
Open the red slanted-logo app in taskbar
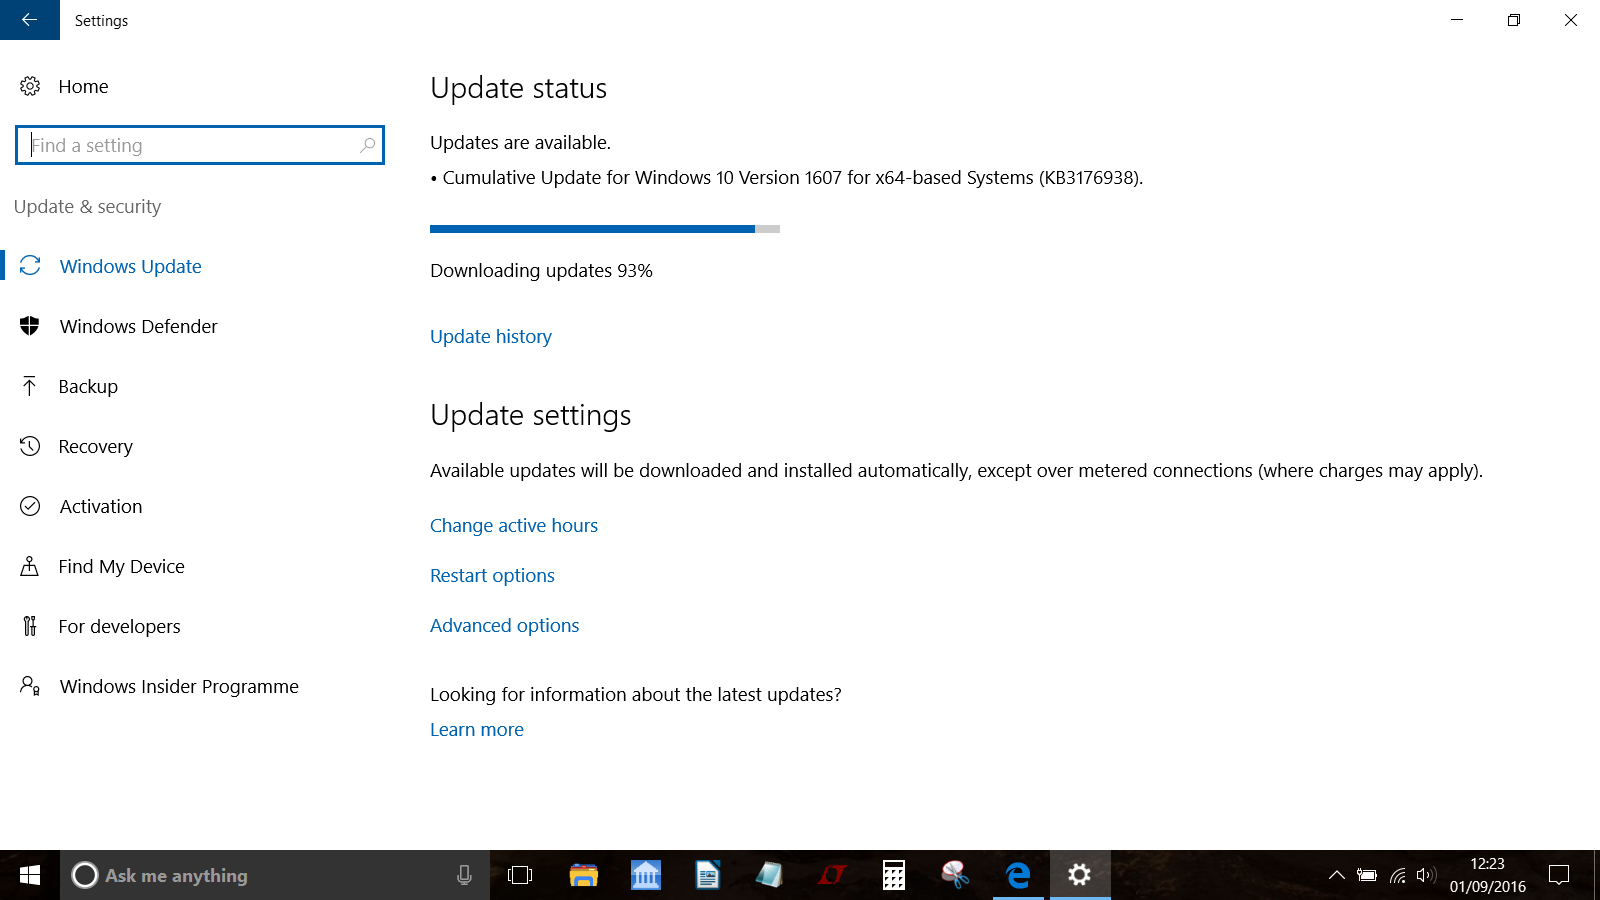(x=832, y=875)
